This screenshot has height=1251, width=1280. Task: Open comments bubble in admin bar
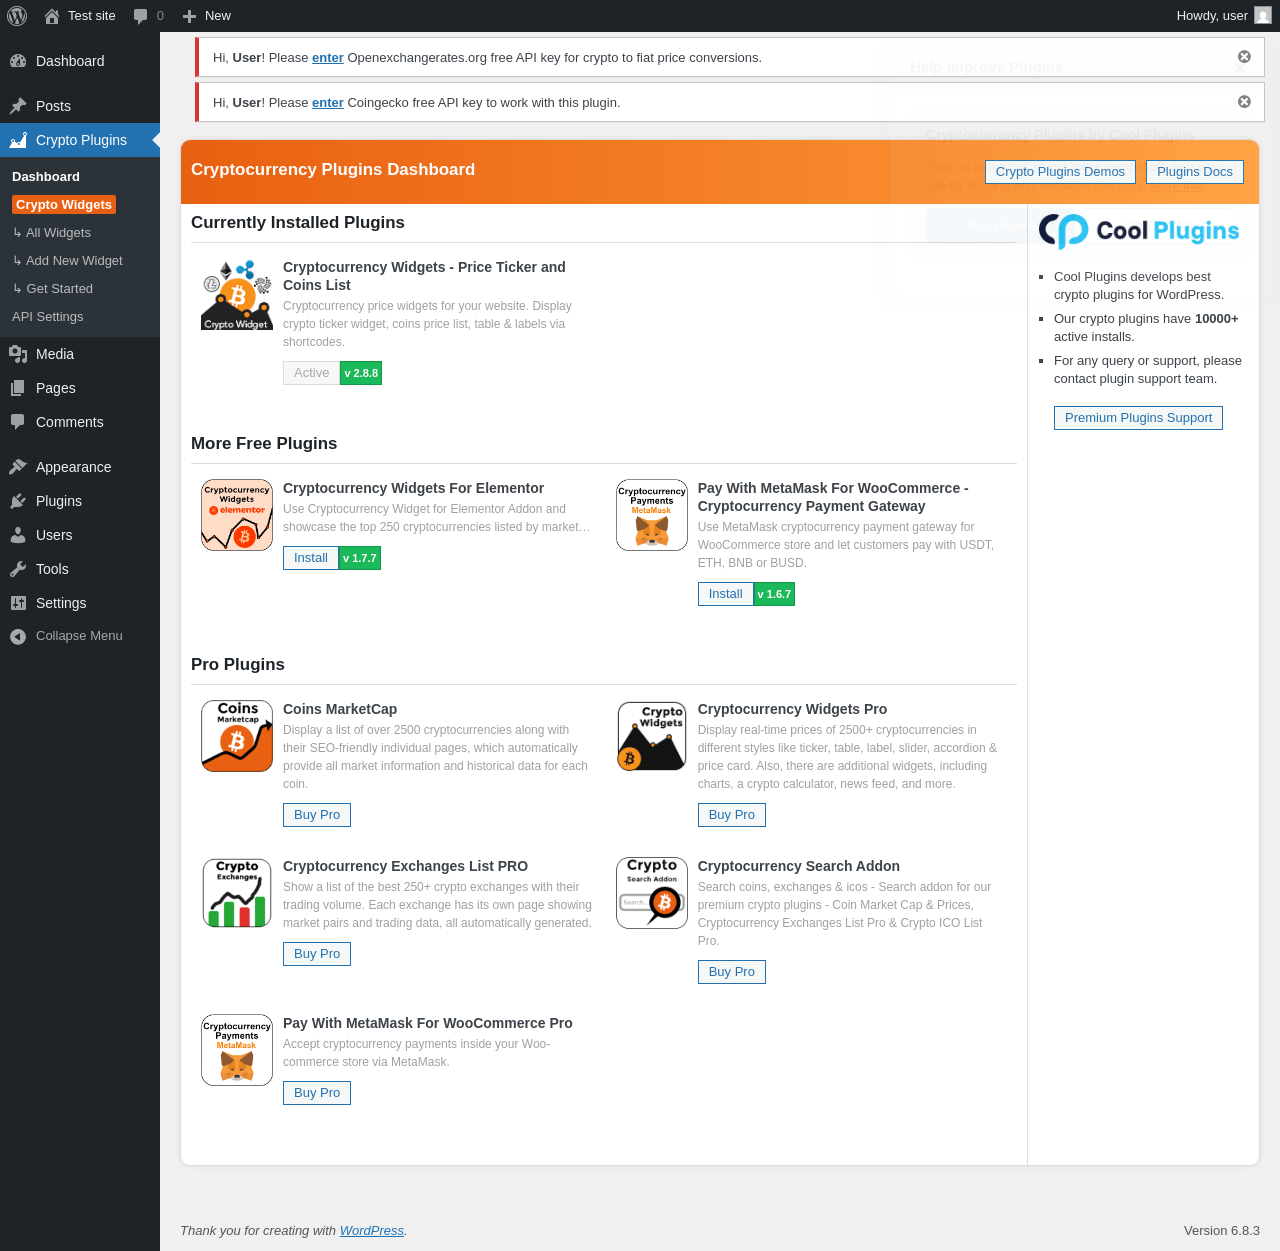coord(148,16)
